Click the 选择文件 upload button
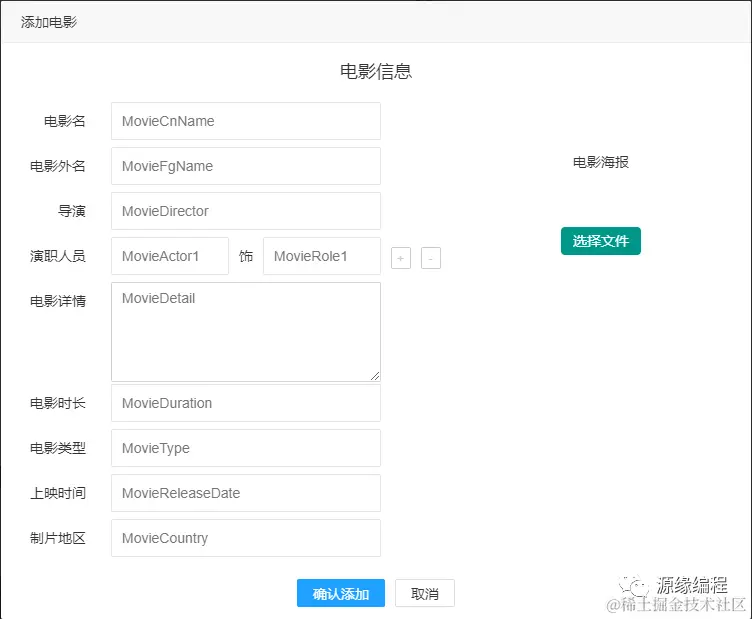This screenshot has width=752, height=619. [x=600, y=241]
